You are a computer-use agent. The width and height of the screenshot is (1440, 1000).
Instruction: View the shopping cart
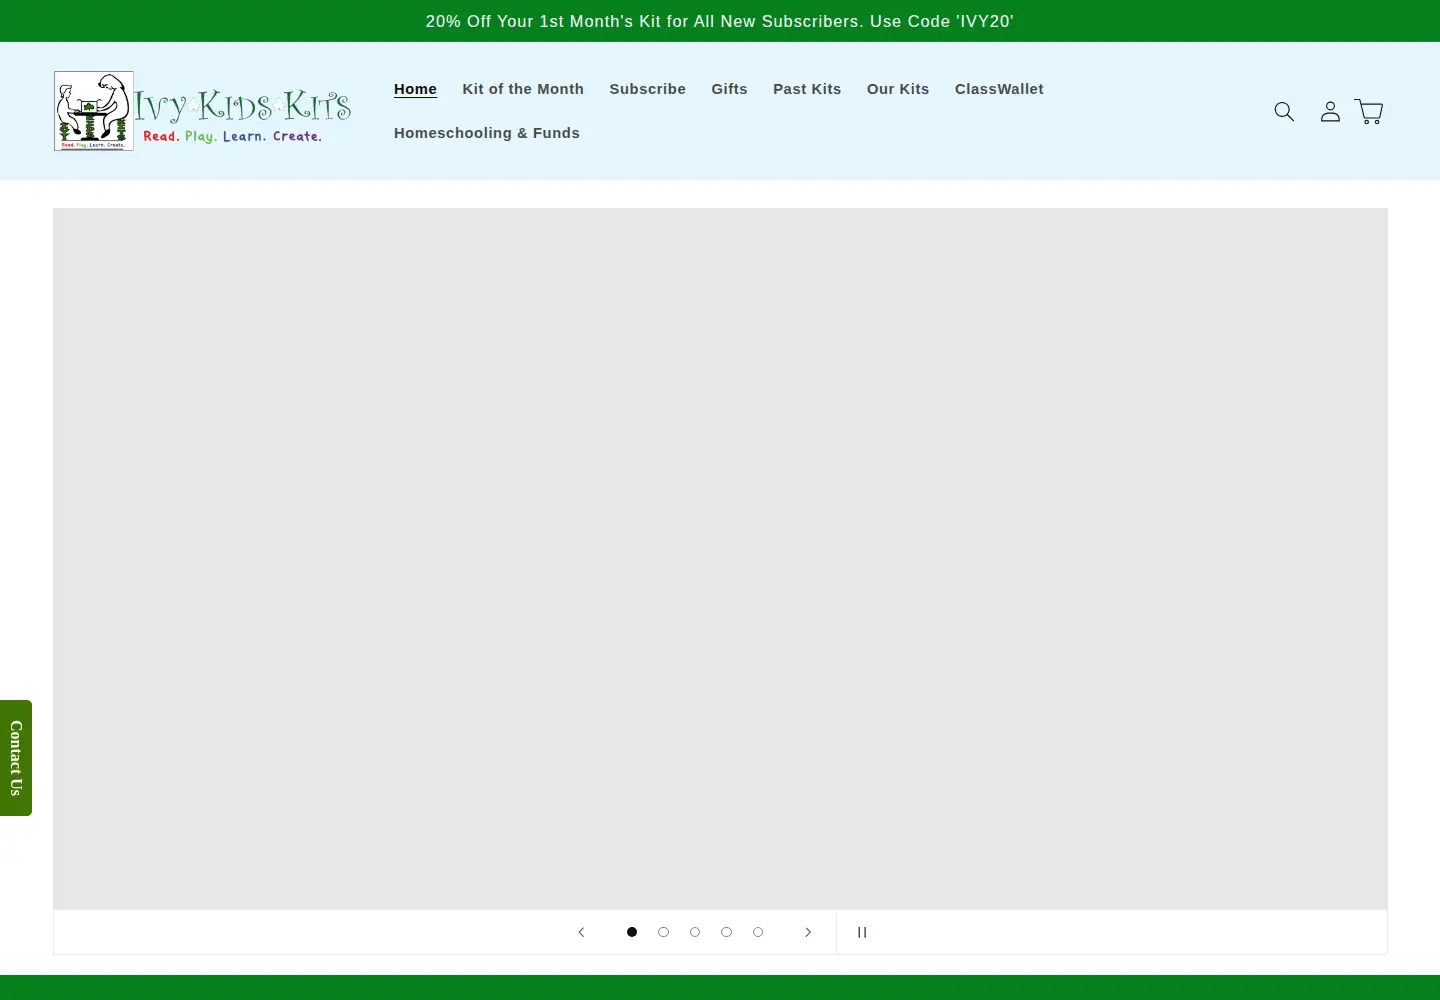coord(1369,111)
